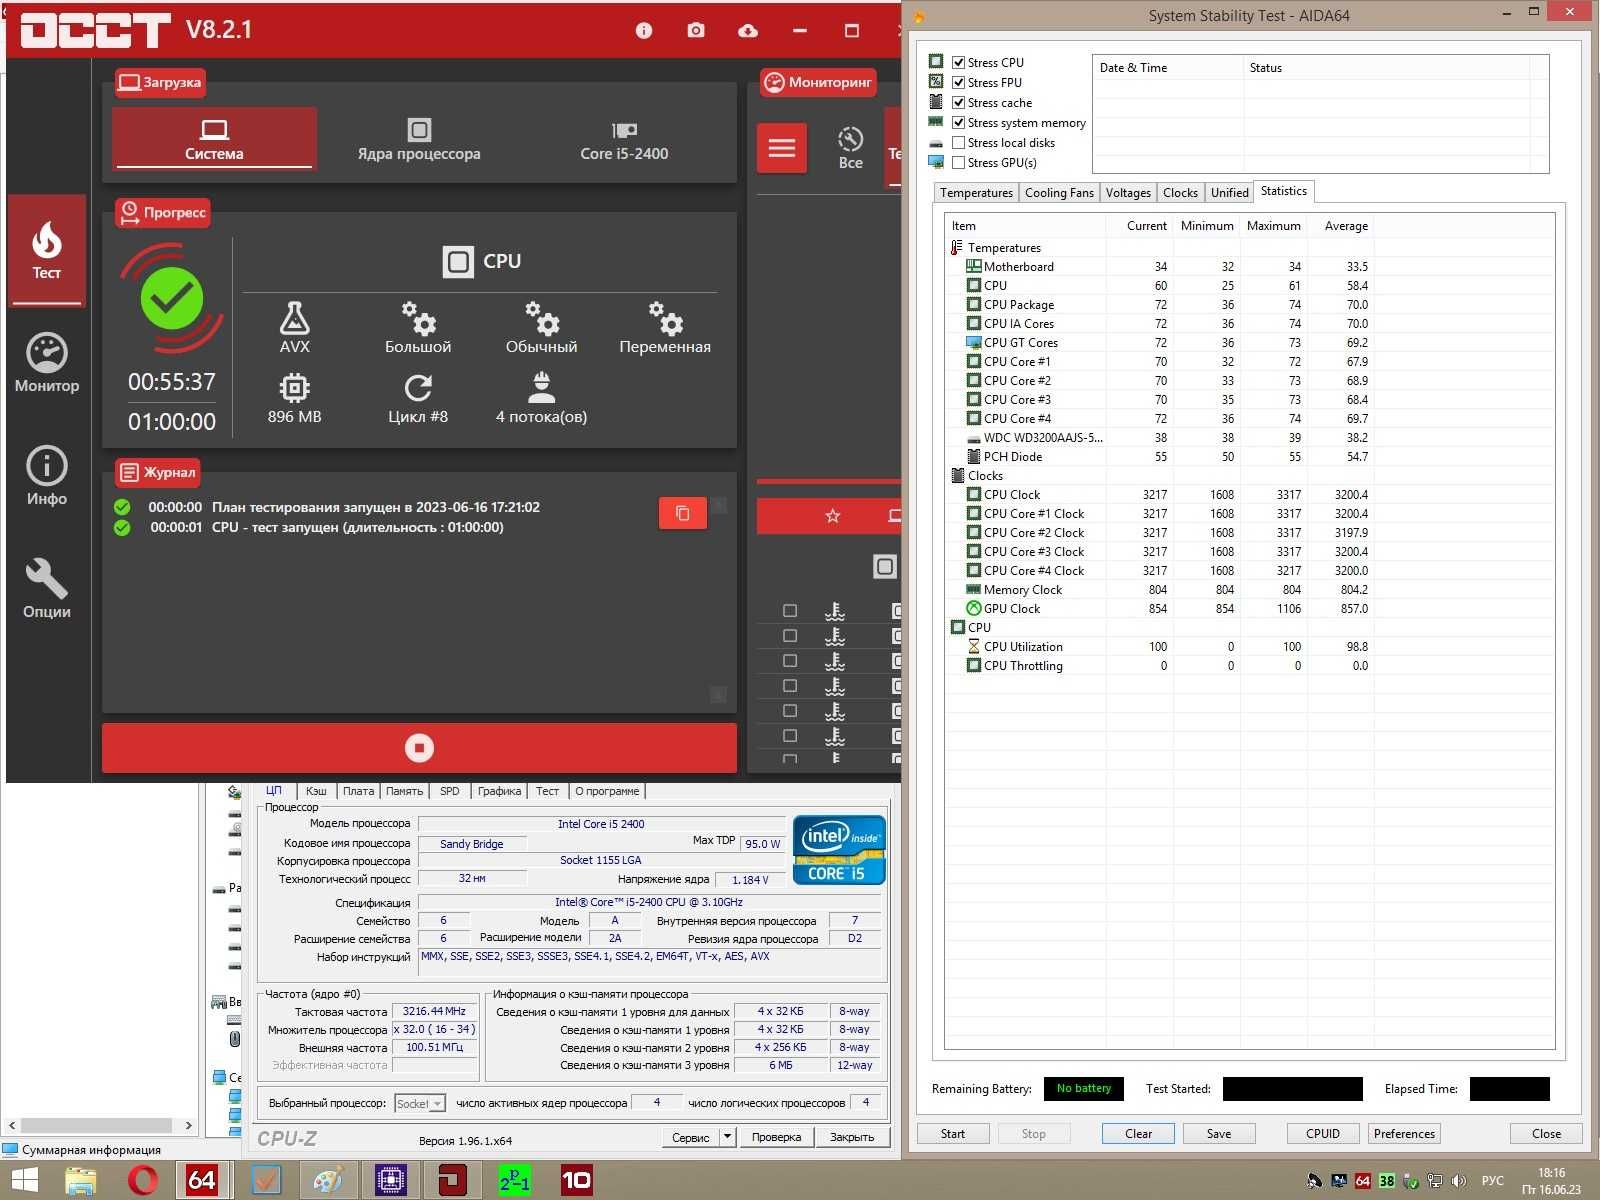Open CPU-Z chip icon in taskbar
The height and width of the screenshot is (1200, 1600).
pyautogui.click(x=391, y=1180)
